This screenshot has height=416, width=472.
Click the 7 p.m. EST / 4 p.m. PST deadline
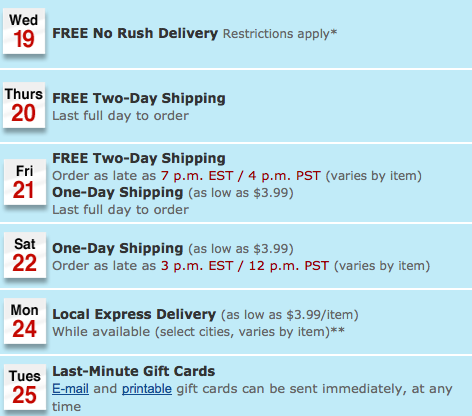tap(241, 176)
